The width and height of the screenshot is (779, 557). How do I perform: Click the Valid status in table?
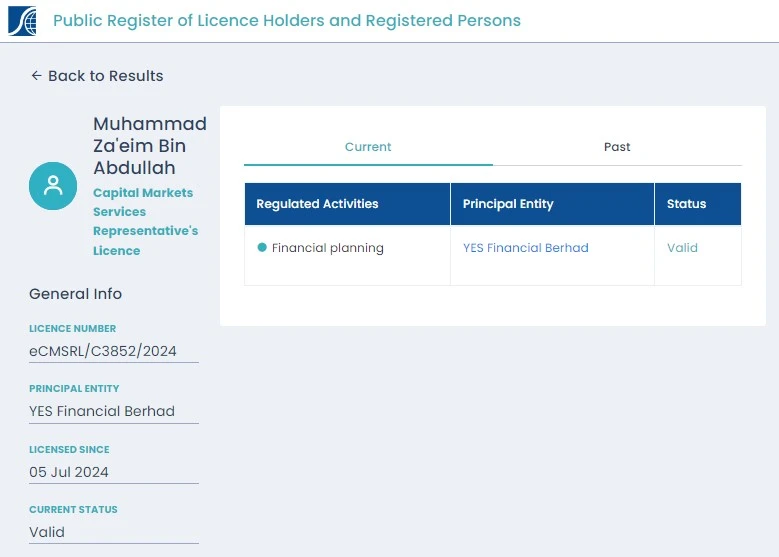pos(682,247)
